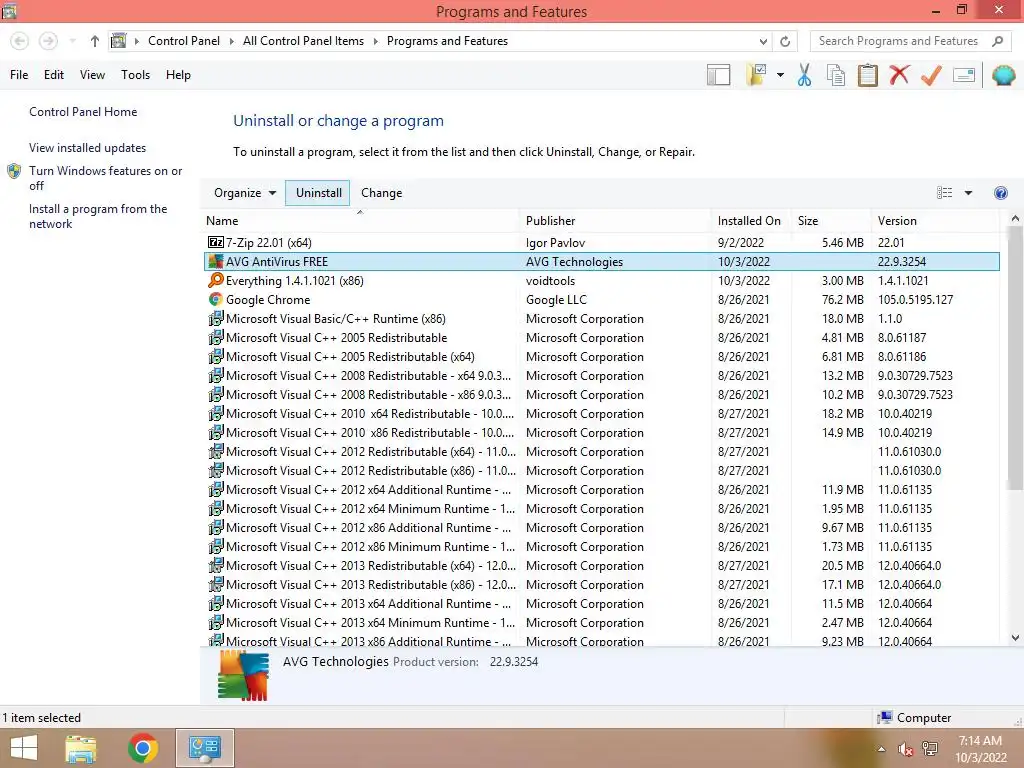Open the folder options dropdown arrow
This screenshot has height=768, width=1024.
[x=780, y=75]
